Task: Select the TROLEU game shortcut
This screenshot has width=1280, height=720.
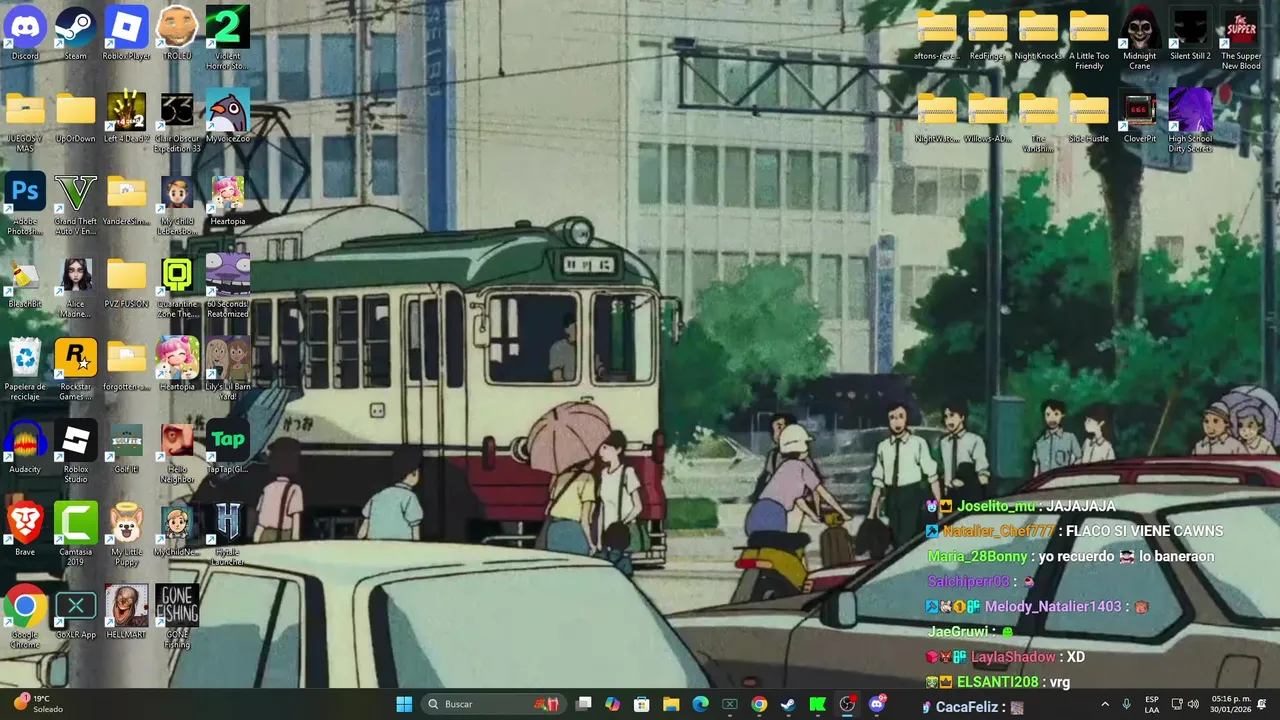Action: pos(177,35)
